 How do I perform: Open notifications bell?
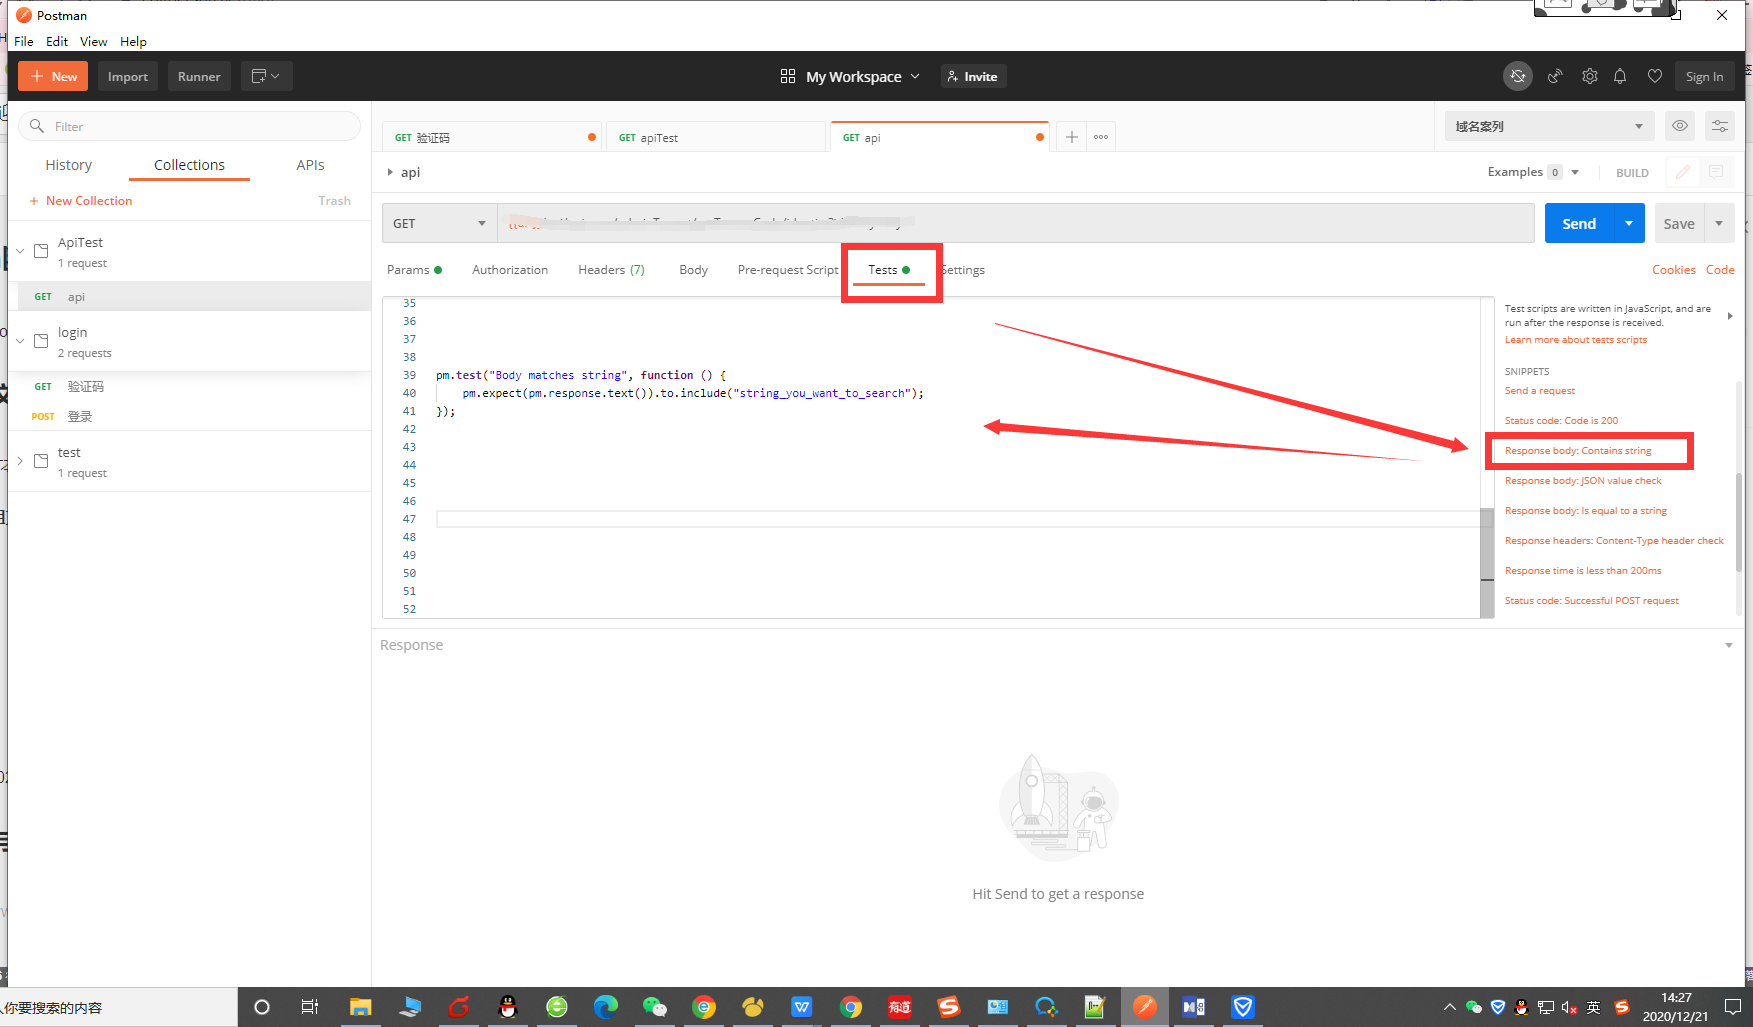[x=1620, y=76]
